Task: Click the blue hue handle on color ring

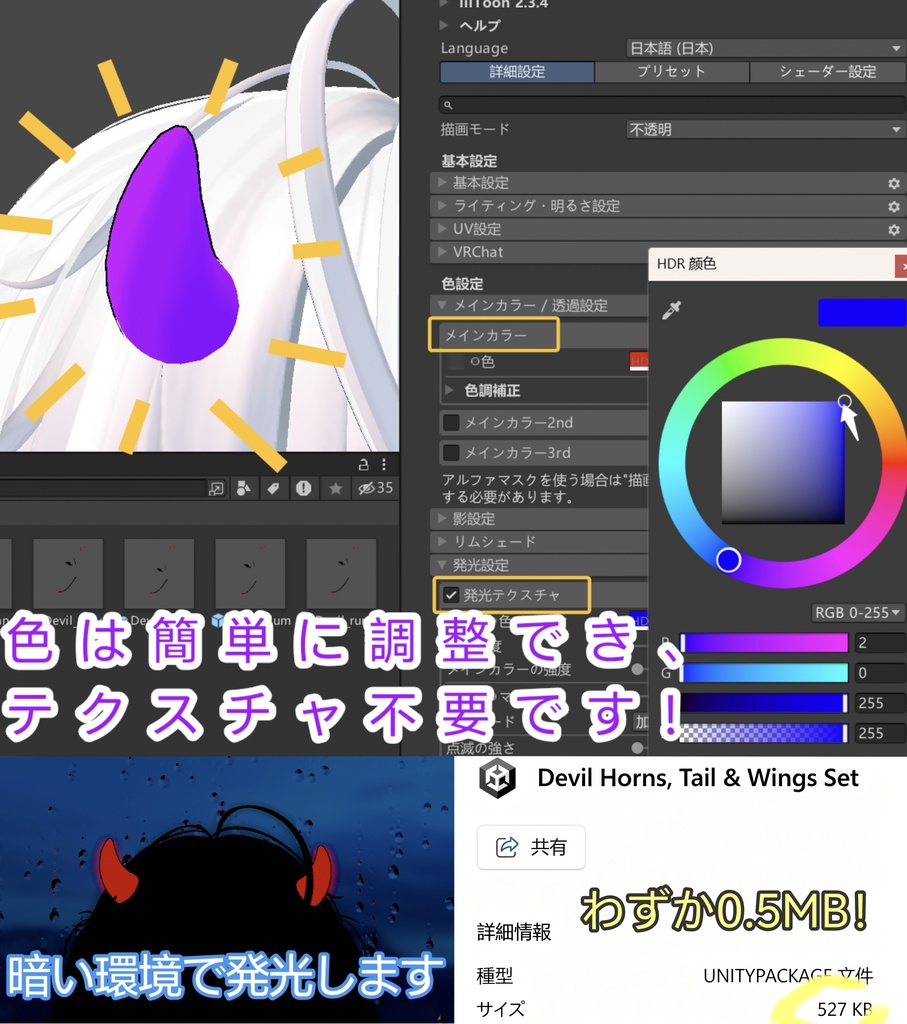Action: point(728,560)
